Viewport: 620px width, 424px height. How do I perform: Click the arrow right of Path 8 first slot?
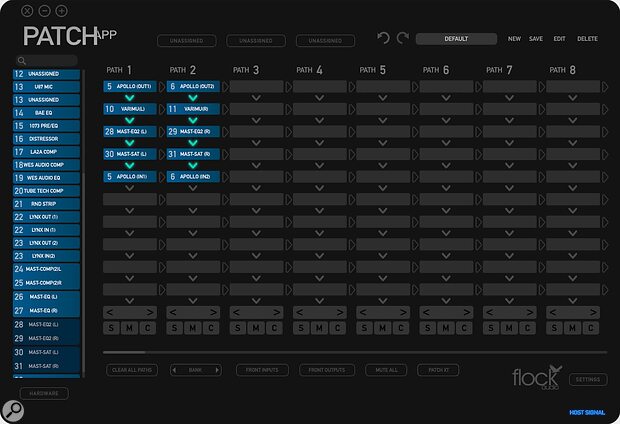click(x=605, y=87)
